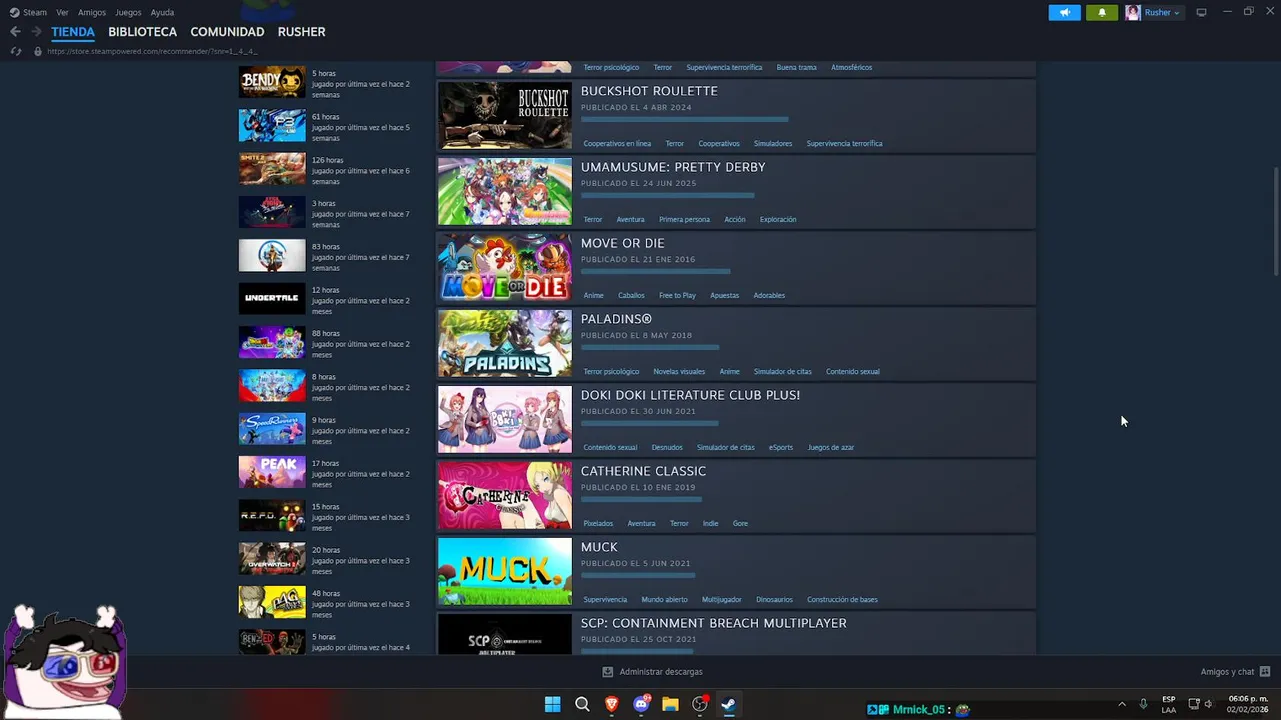Click the 'eSports' tag
This screenshot has width=1281, height=720.
point(781,448)
